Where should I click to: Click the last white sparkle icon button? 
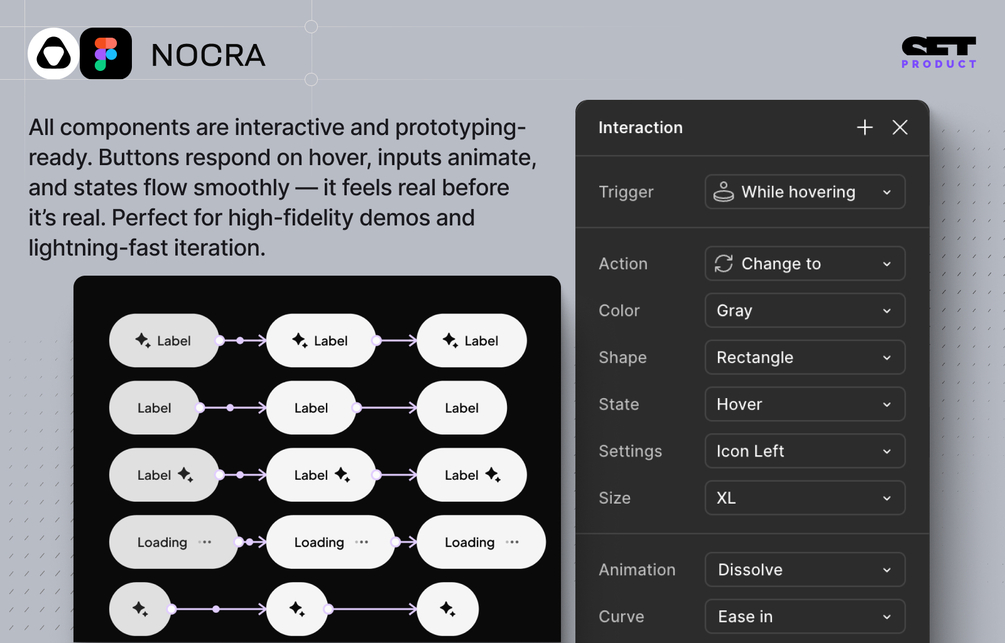(447, 609)
